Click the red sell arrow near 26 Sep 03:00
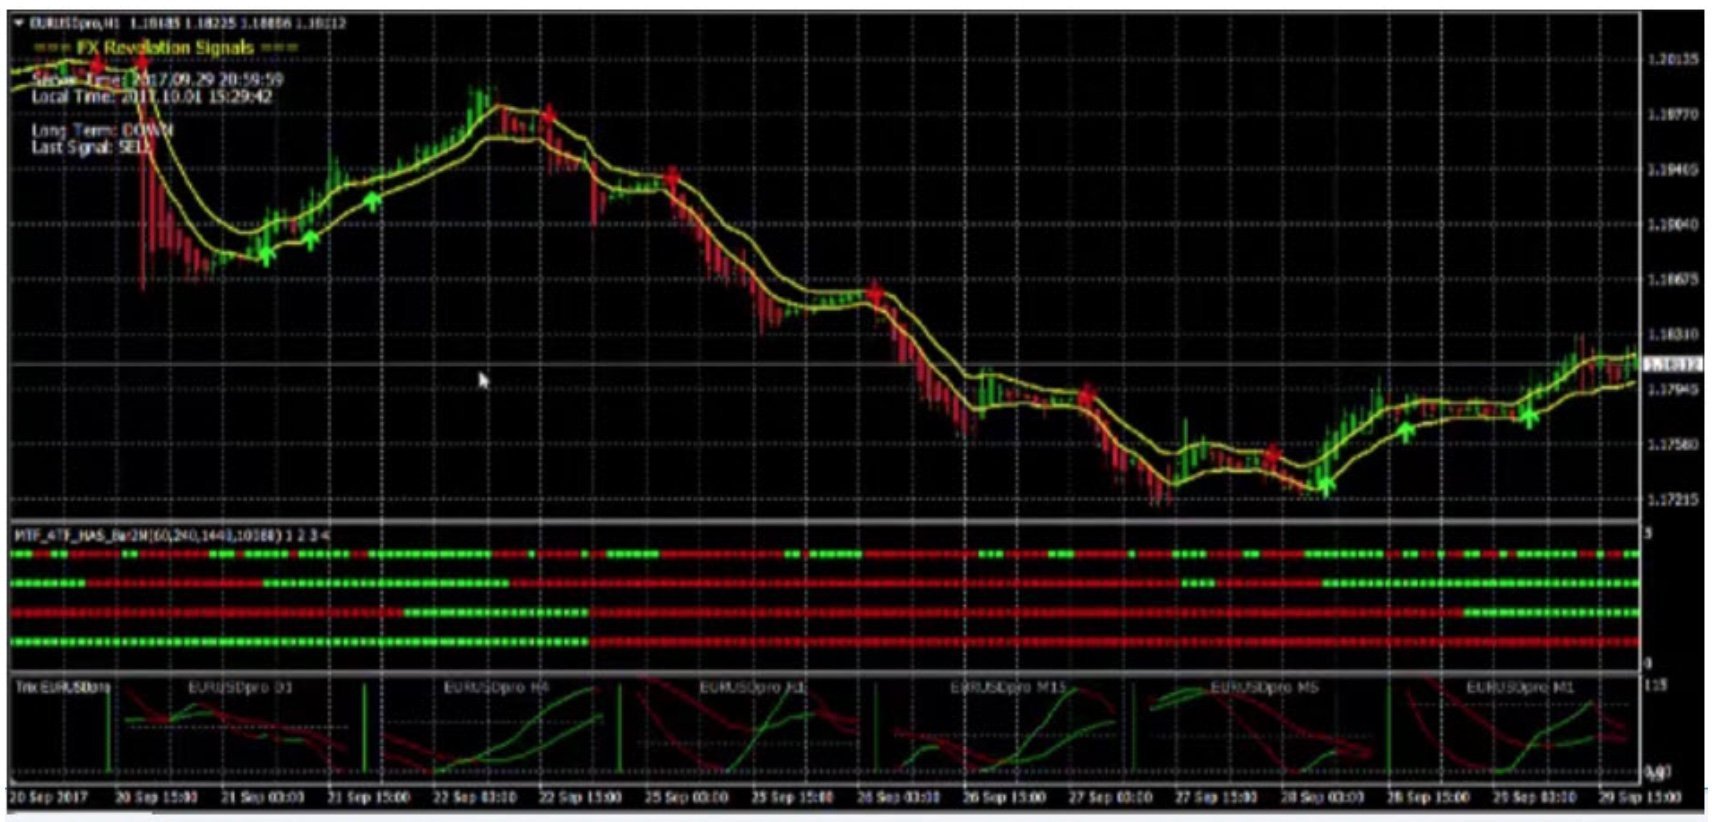The width and height of the screenshot is (1716, 822). [876, 294]
